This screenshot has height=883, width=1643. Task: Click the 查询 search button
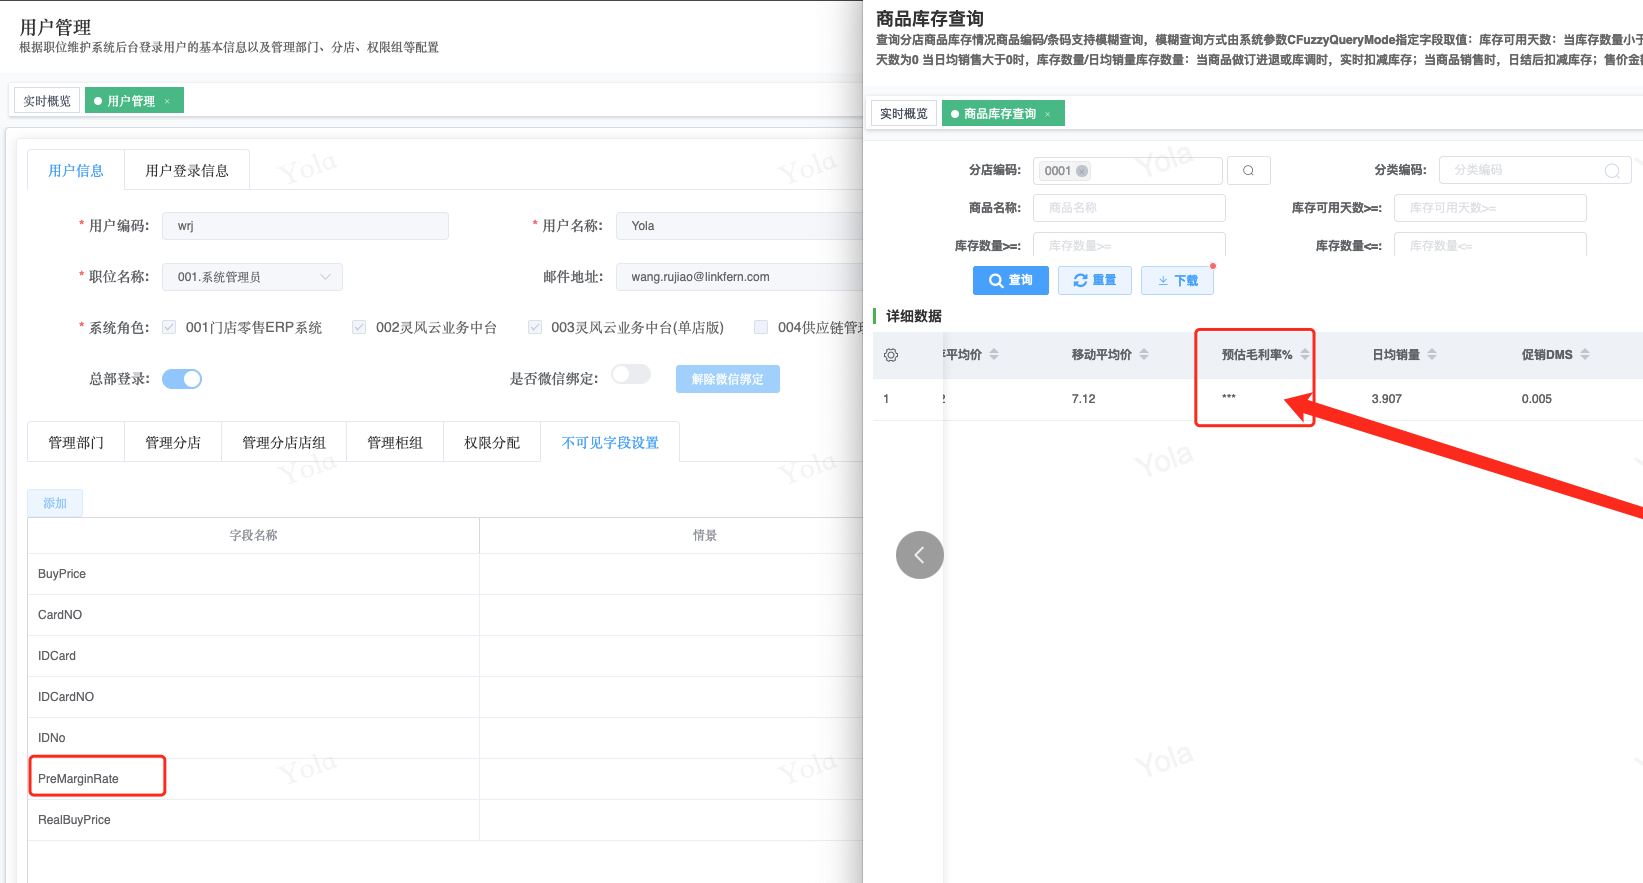pyautogui.click(x=1011, y=281)
